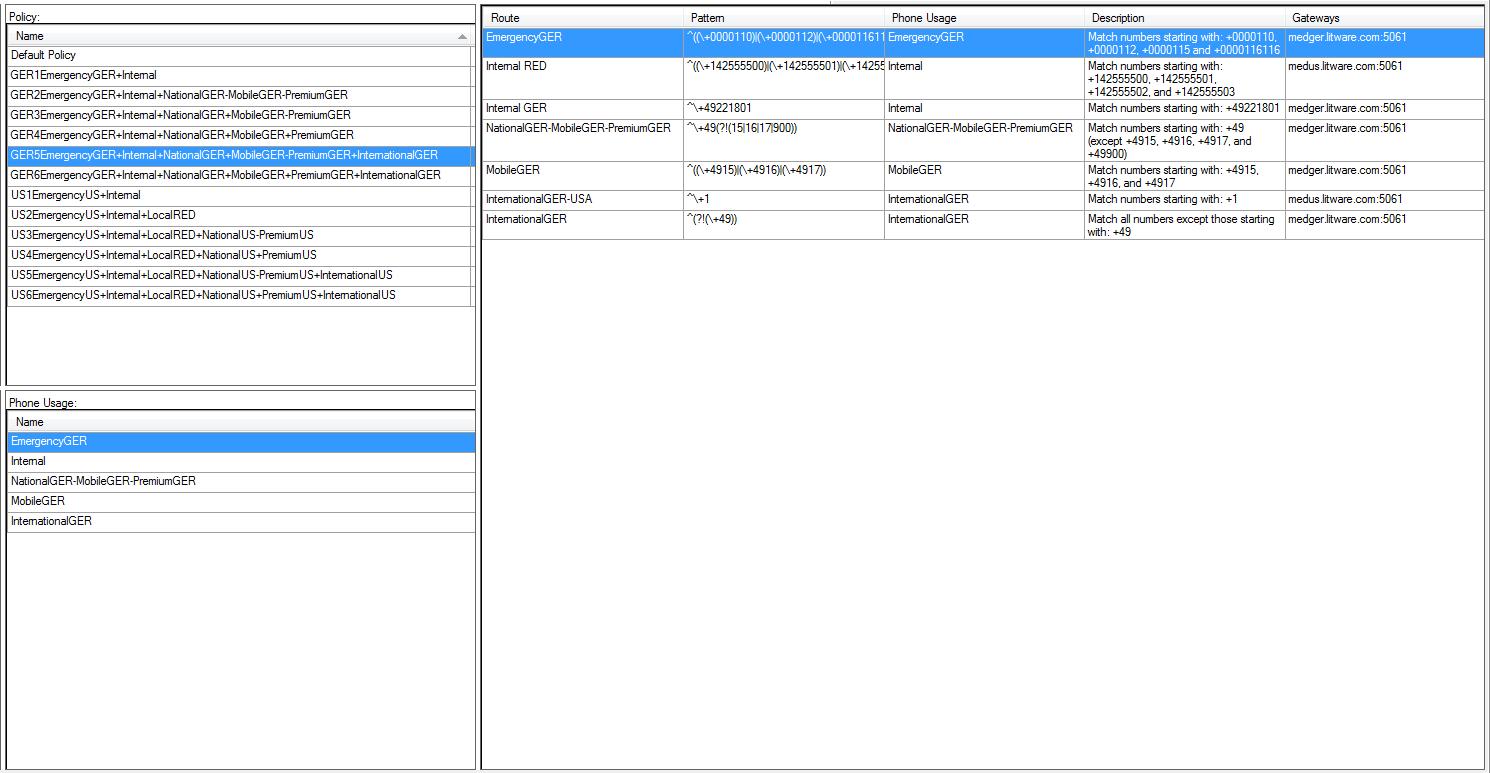Click pattern ^((\+4915)|(\+4916)|(\+4917)) cell
This screenshot has width=1492, height=773.
[x=784, y=176]
